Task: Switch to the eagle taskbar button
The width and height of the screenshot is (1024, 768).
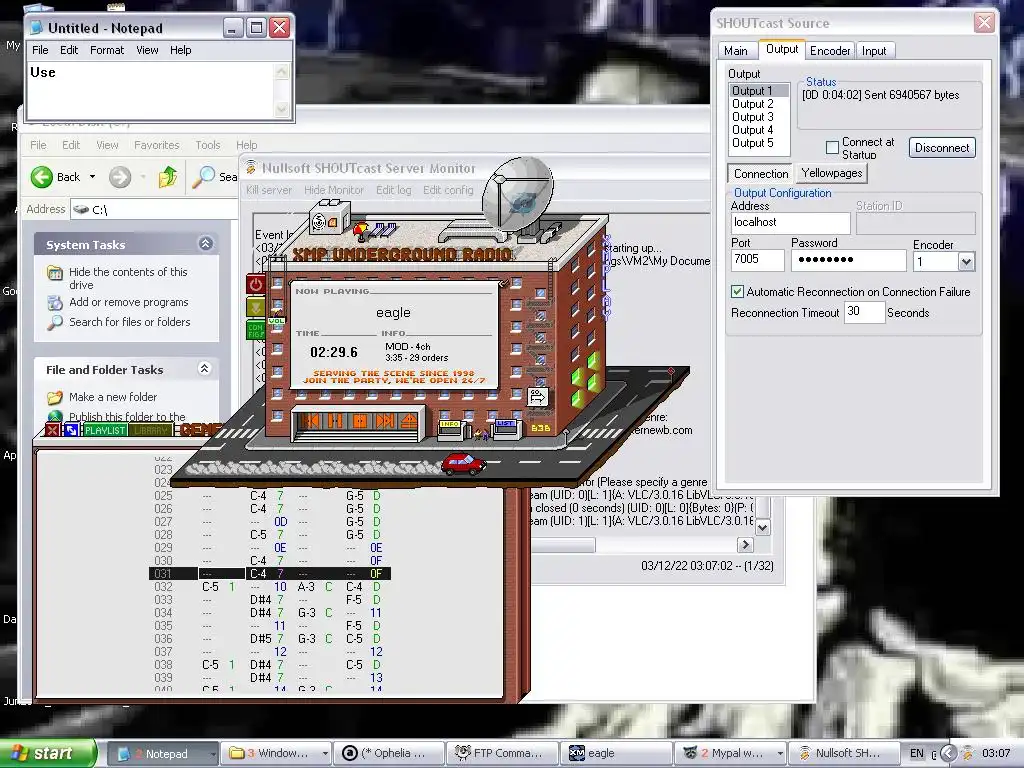Action: coord(616,753)
